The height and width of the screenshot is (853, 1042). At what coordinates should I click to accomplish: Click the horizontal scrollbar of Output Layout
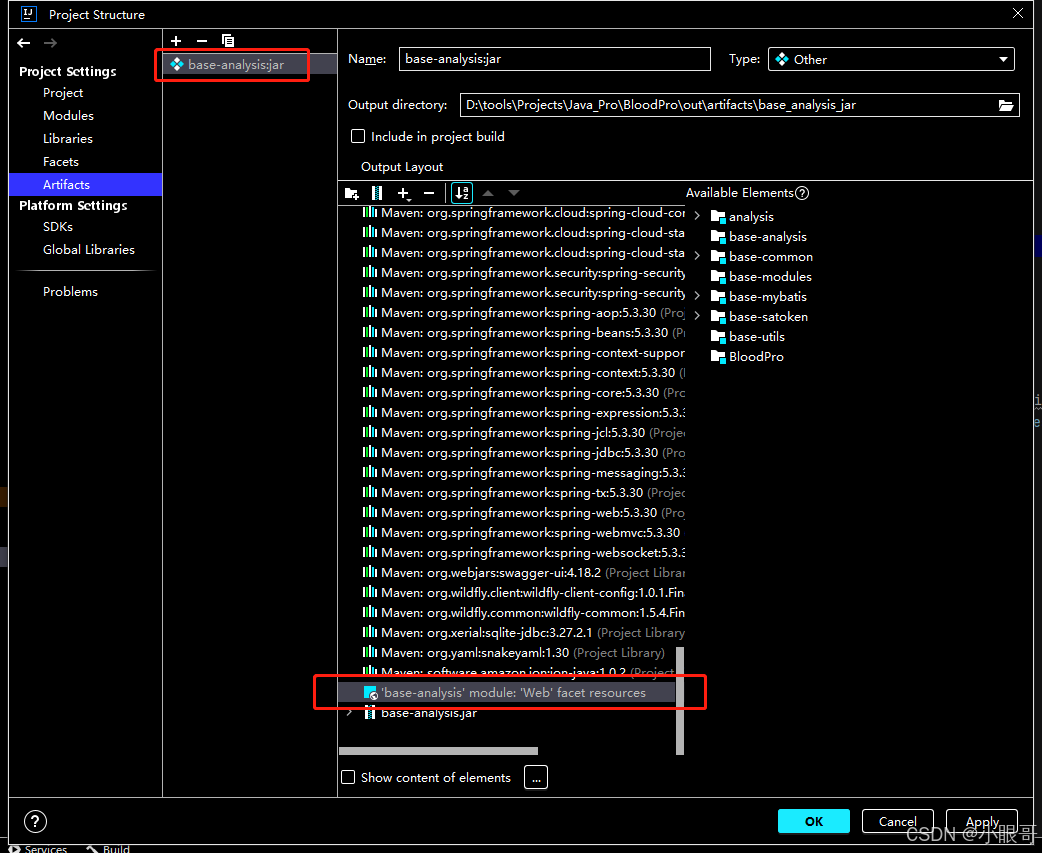[439, 751]
